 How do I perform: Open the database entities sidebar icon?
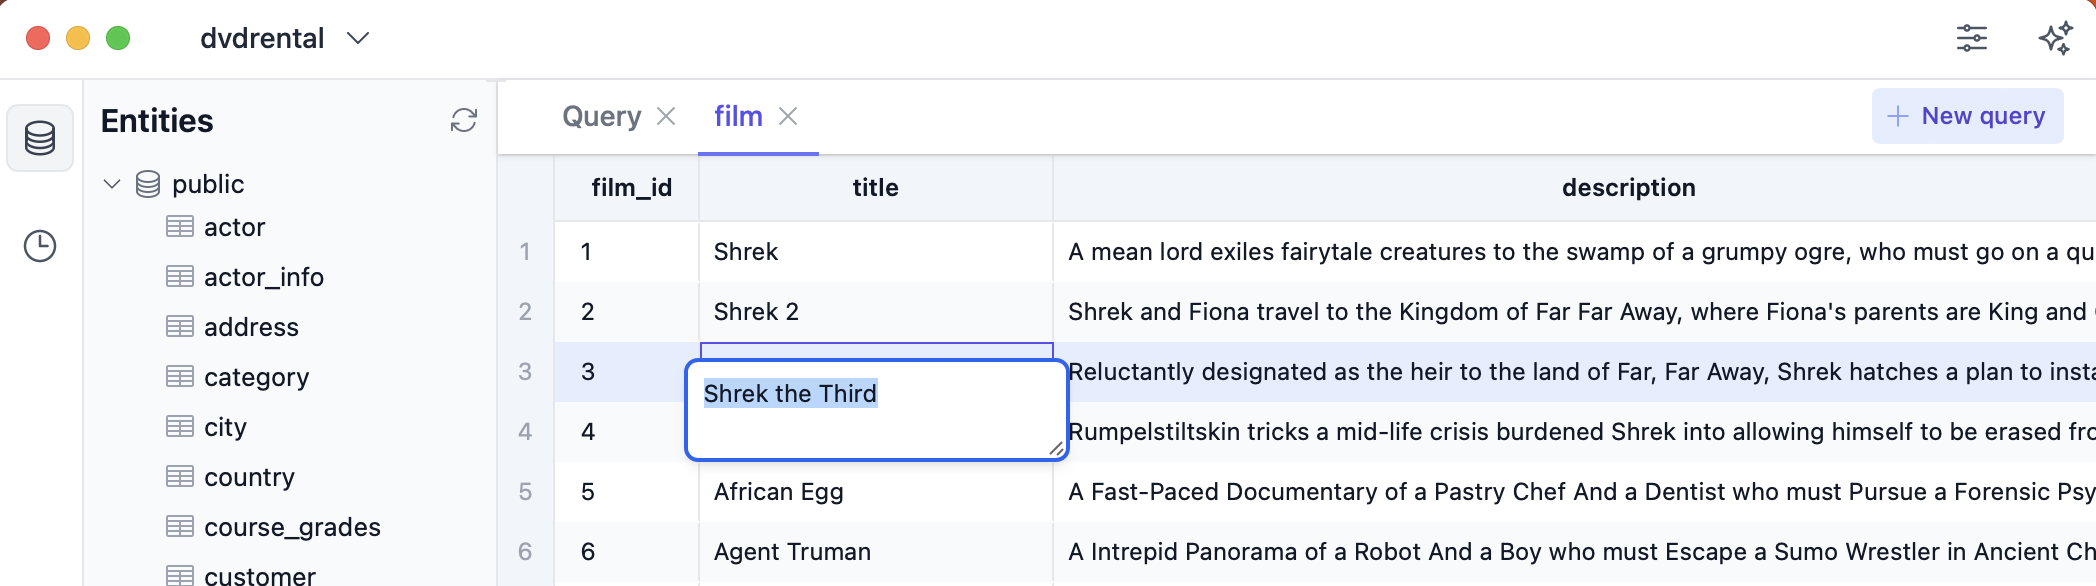coord(40,138)
